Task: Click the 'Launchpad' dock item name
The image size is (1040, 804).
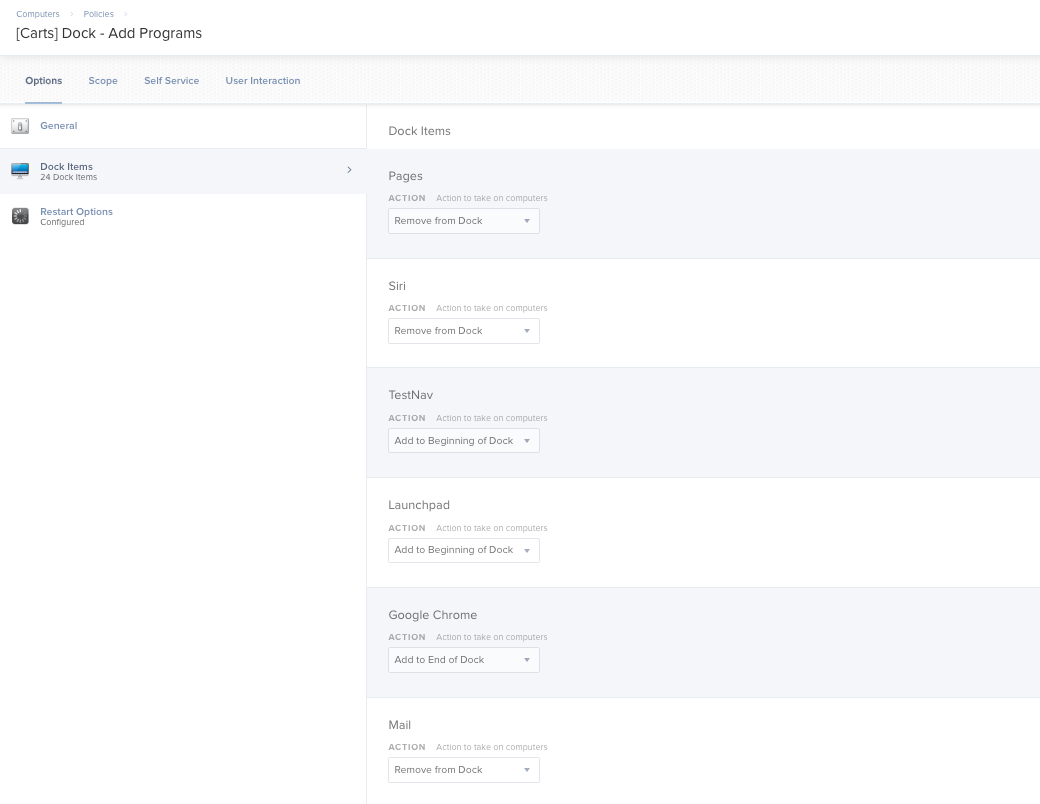Action: pos(419,505)
